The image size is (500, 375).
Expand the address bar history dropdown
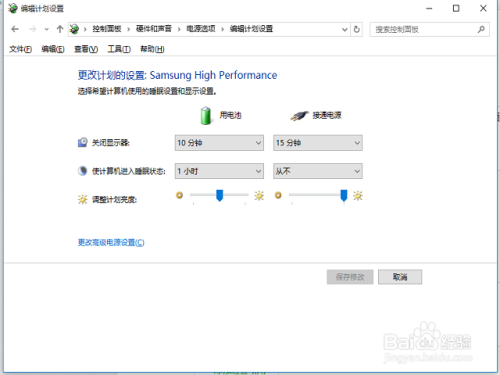[x=345, y=29]
